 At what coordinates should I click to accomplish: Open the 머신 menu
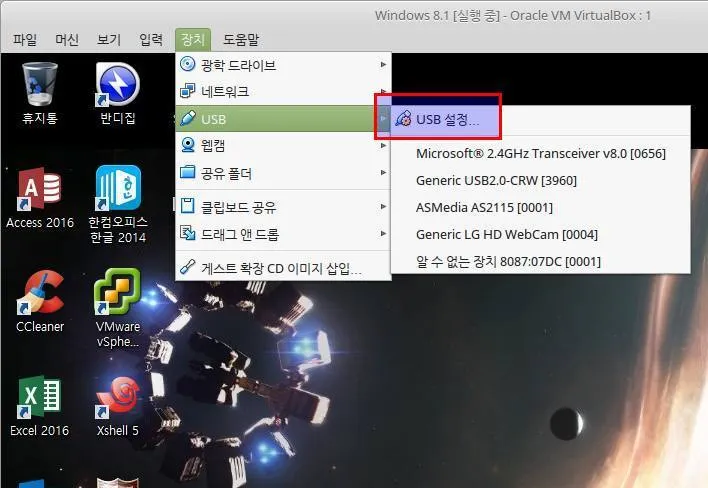[67, 40]
